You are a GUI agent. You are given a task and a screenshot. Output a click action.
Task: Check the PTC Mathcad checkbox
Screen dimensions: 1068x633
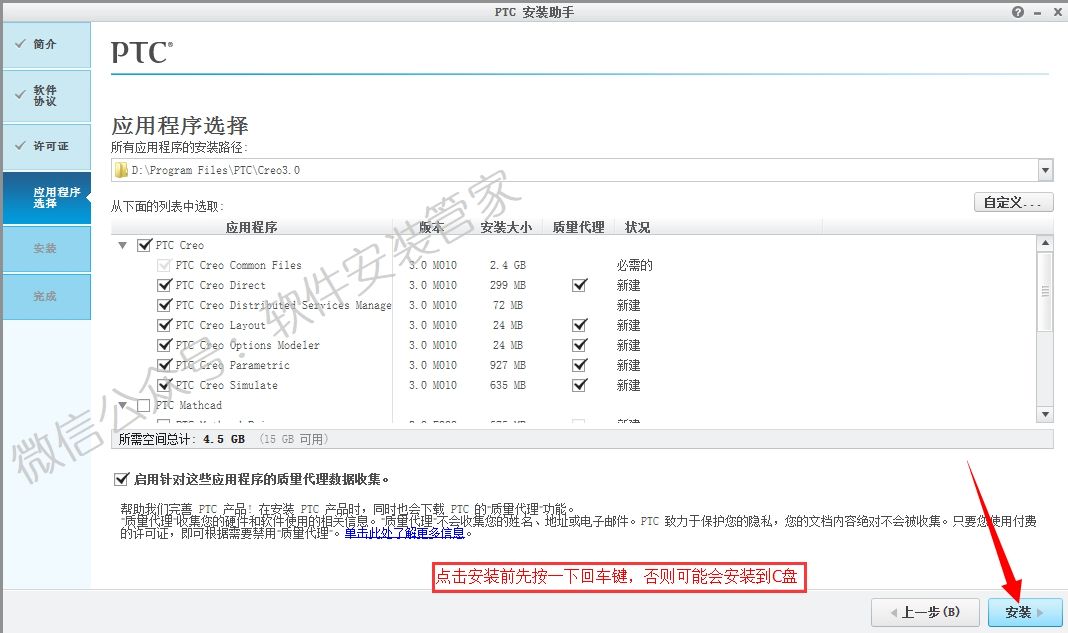click(x=143, y=405)
